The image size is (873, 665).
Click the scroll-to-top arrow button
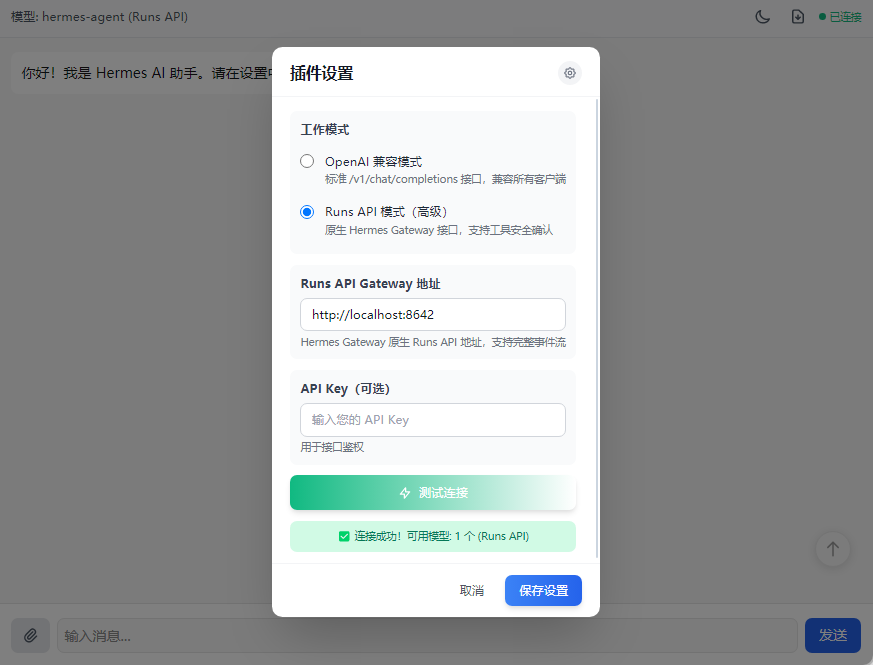coord(832,549)
